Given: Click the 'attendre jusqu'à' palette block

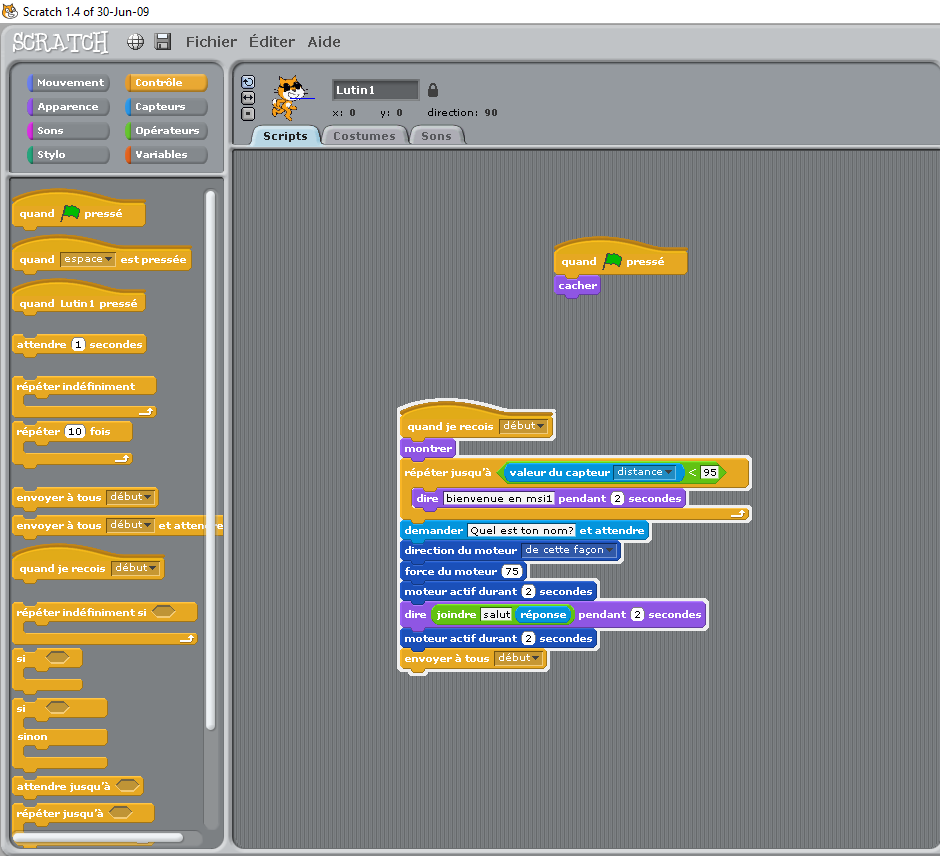Looking at the screenshot, I should click(x=77, y=786).
